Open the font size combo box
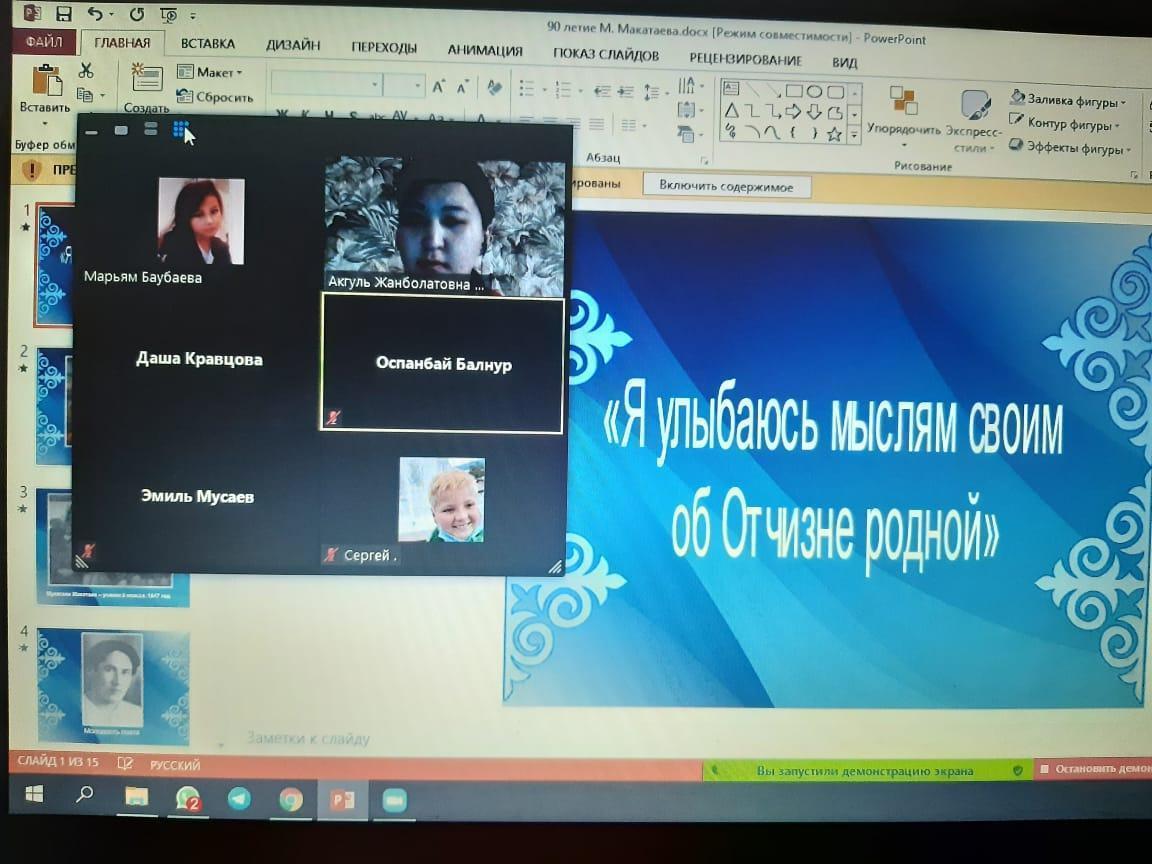The width and height of the screenshot is (1152, 864). tap(405, 86)
